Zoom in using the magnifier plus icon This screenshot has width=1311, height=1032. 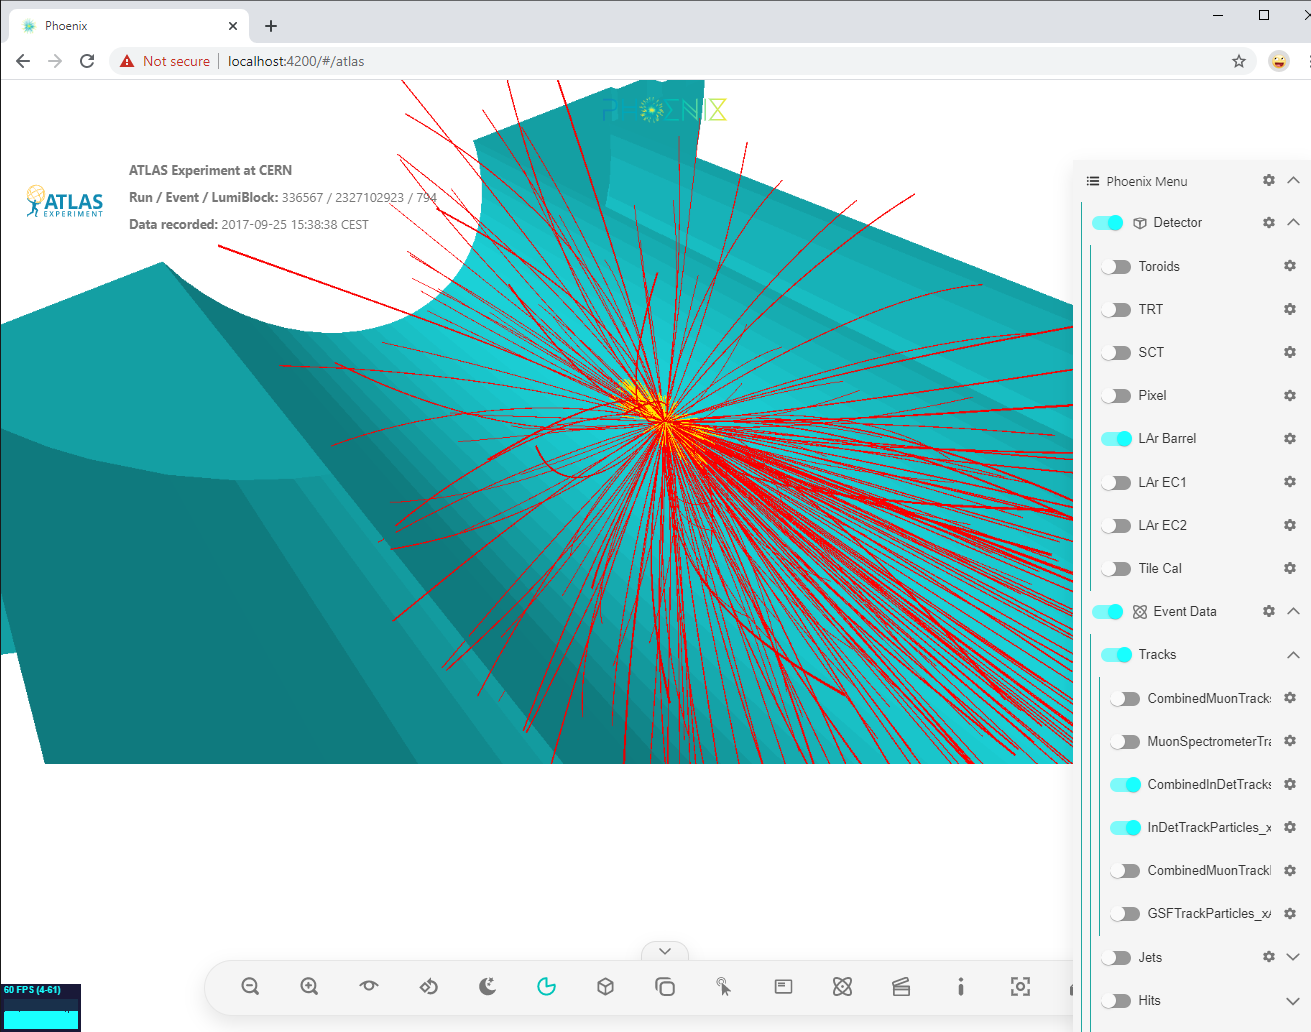click(x=309, y=987)
